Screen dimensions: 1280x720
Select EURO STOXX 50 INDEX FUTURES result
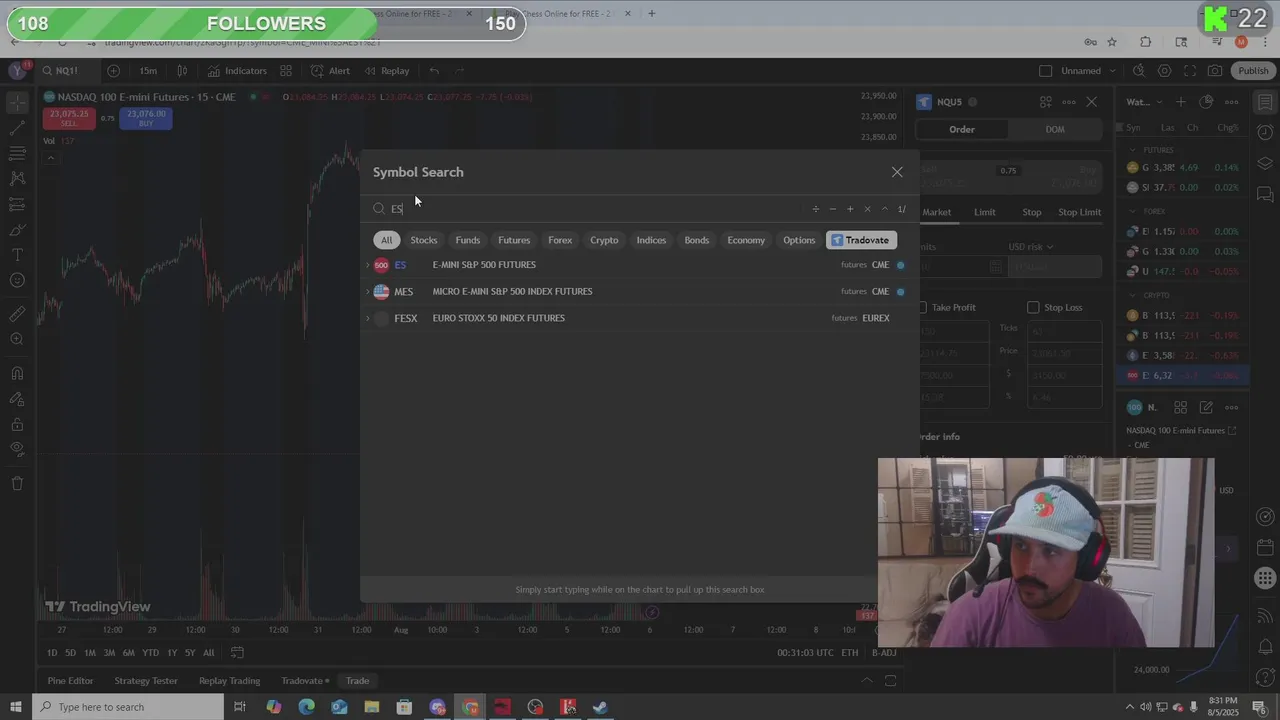click(x=638, y=318)
